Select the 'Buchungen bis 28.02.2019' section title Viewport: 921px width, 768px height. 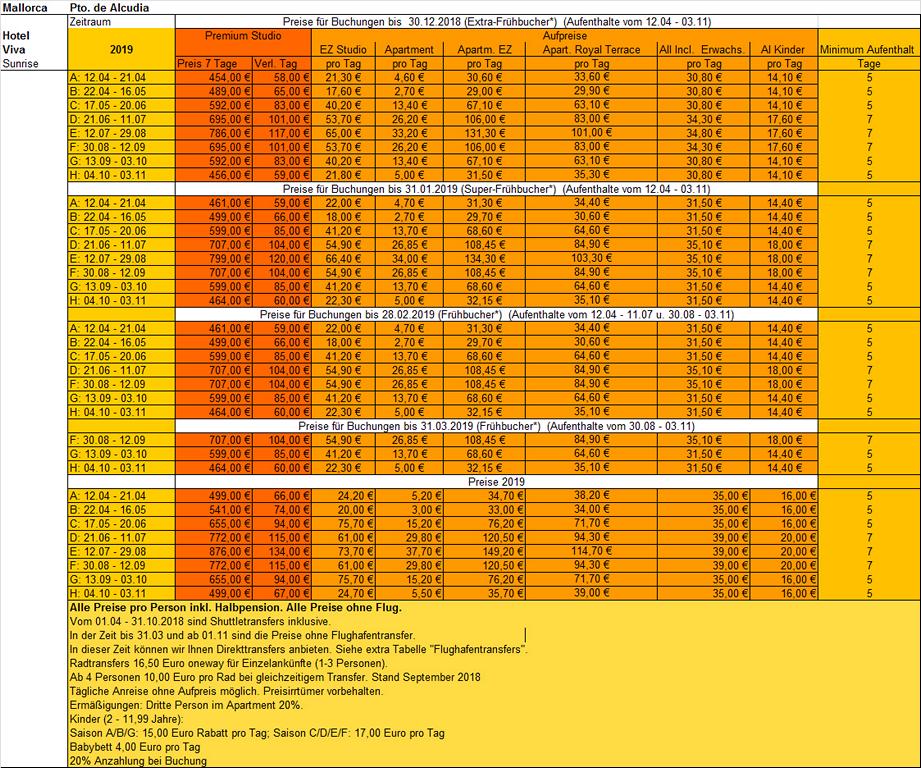pos(496,315)
